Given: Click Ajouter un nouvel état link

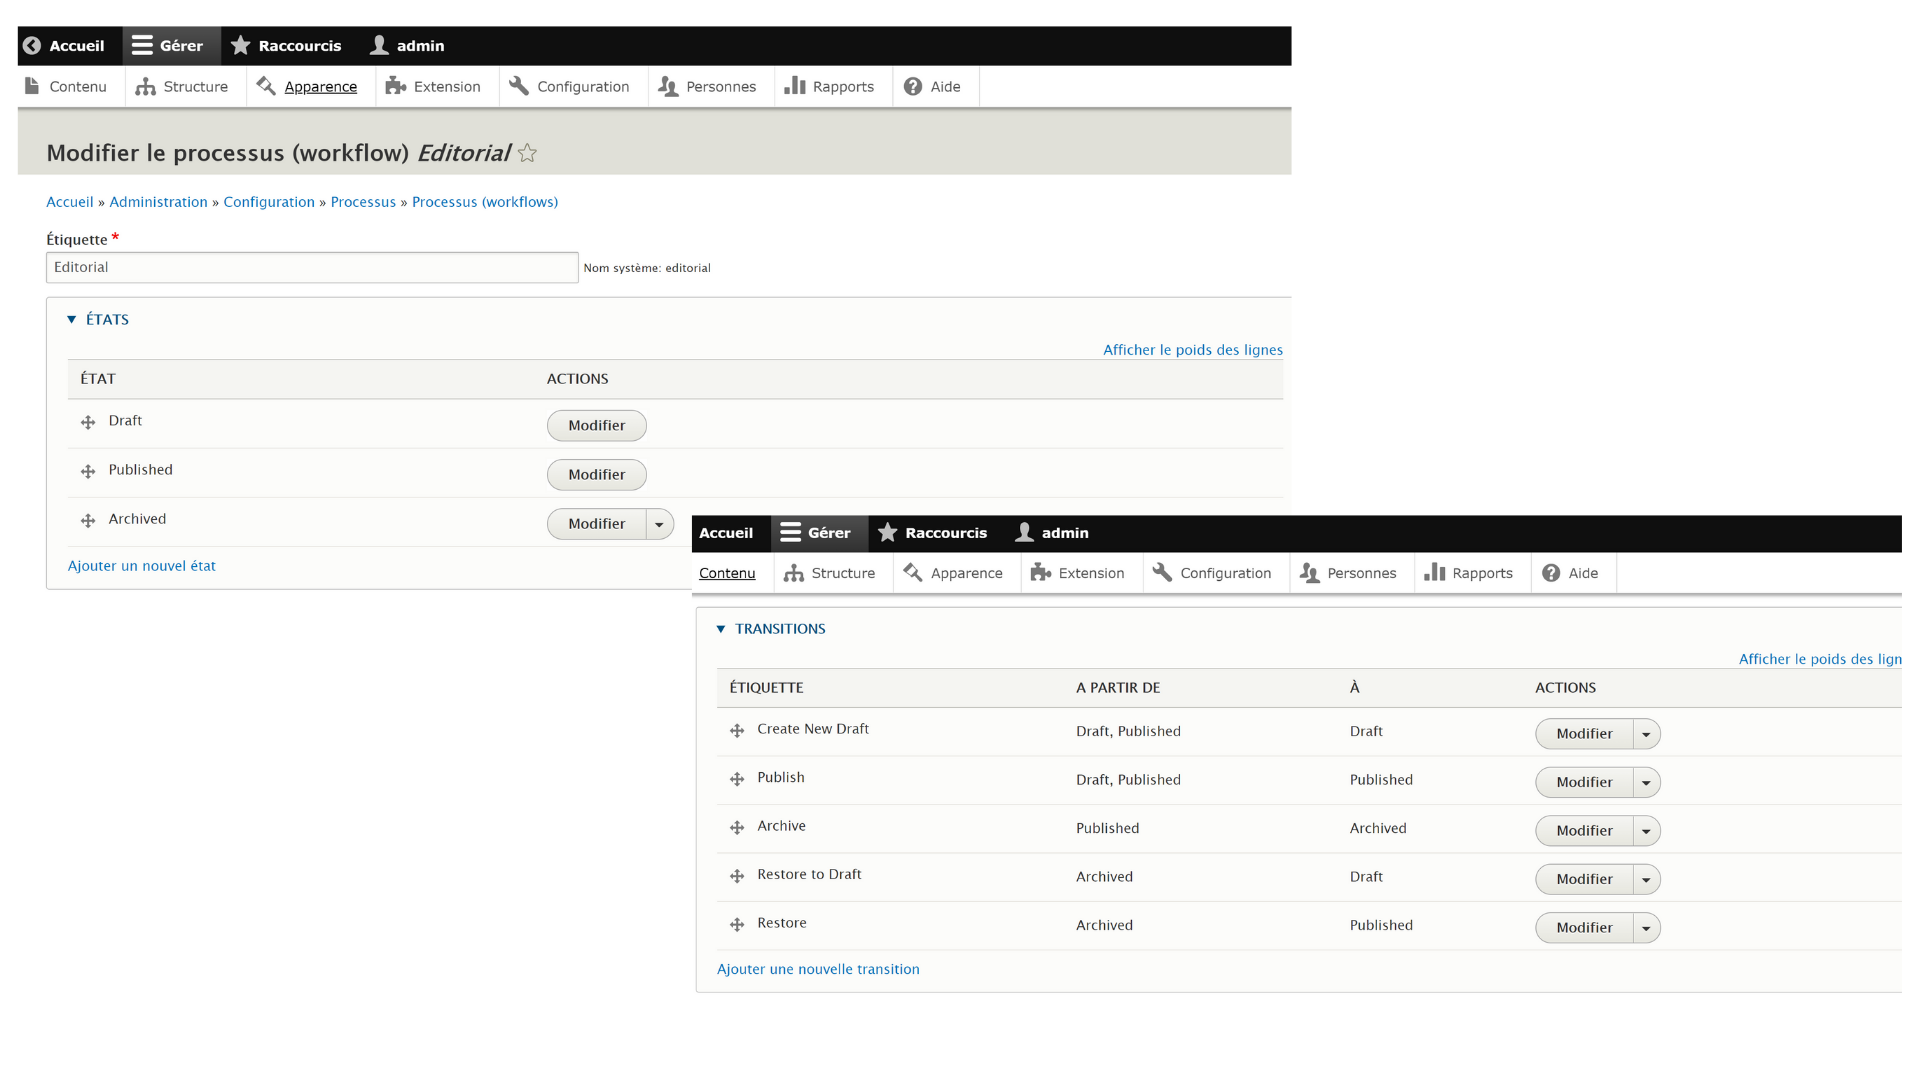Looking at the screenshot, I should tap(141, 565).
